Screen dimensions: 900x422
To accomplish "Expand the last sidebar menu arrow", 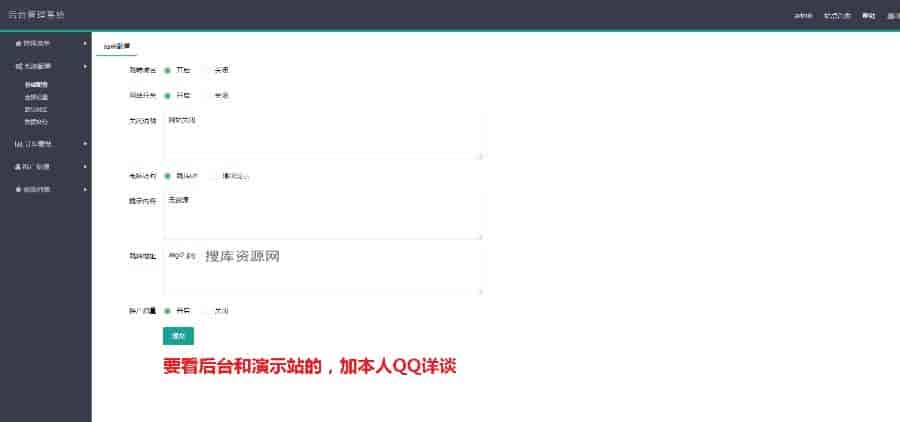I will (85, 189).
